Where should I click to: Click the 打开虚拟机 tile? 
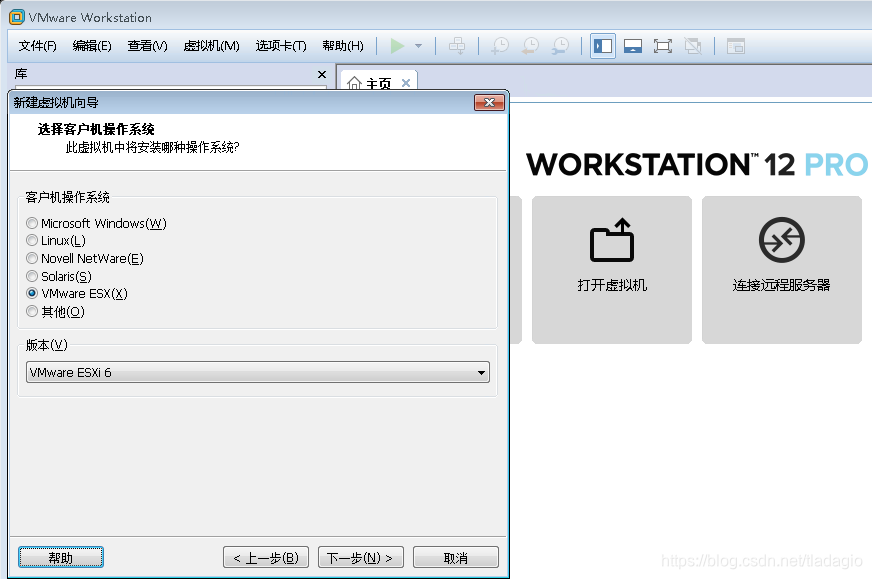[612, 270]
